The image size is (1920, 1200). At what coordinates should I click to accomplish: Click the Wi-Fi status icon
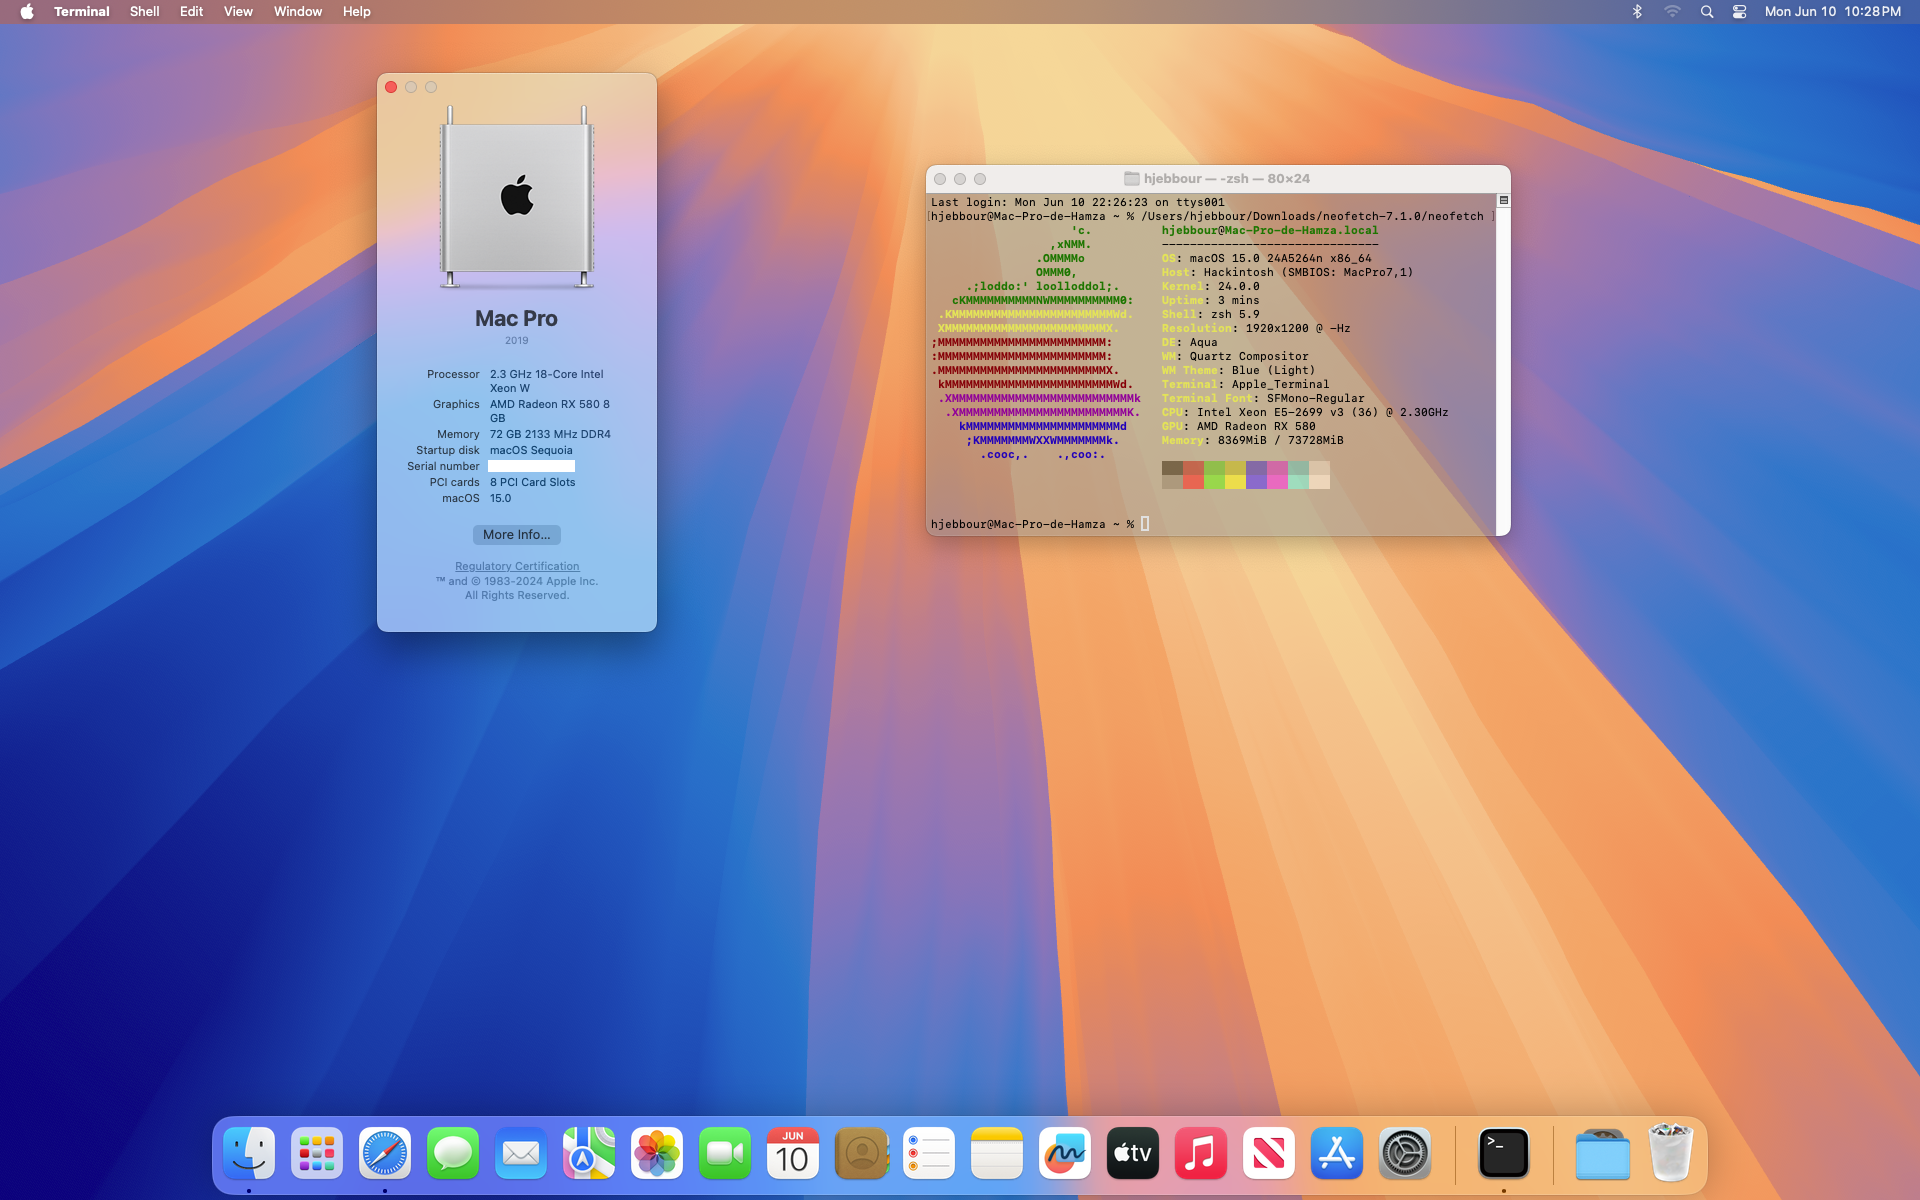(1672, 12)
